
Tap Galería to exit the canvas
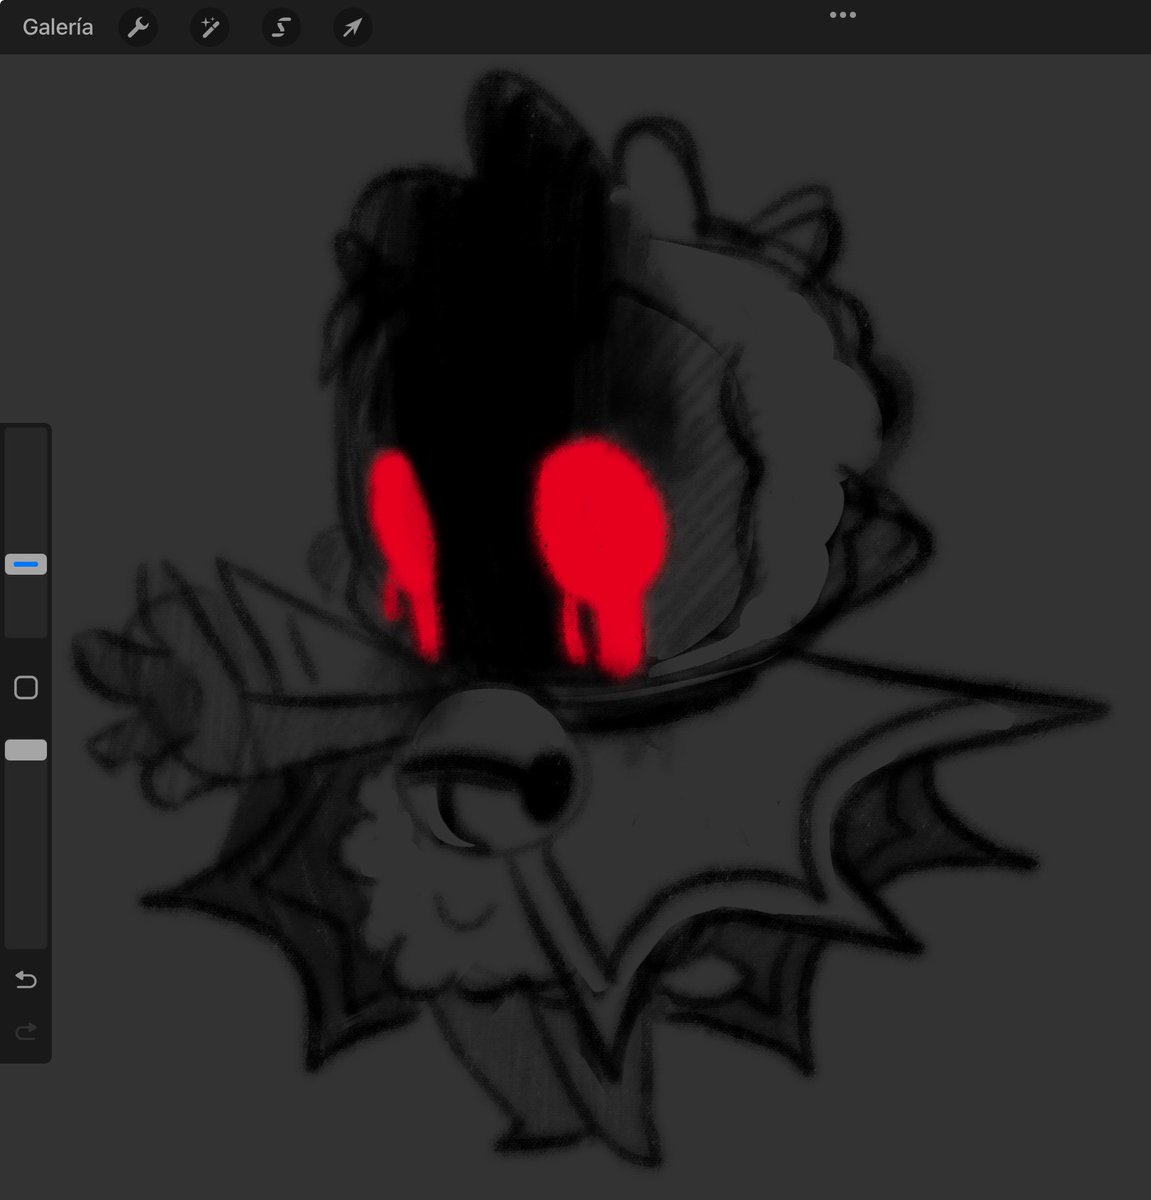coord(56,27)
